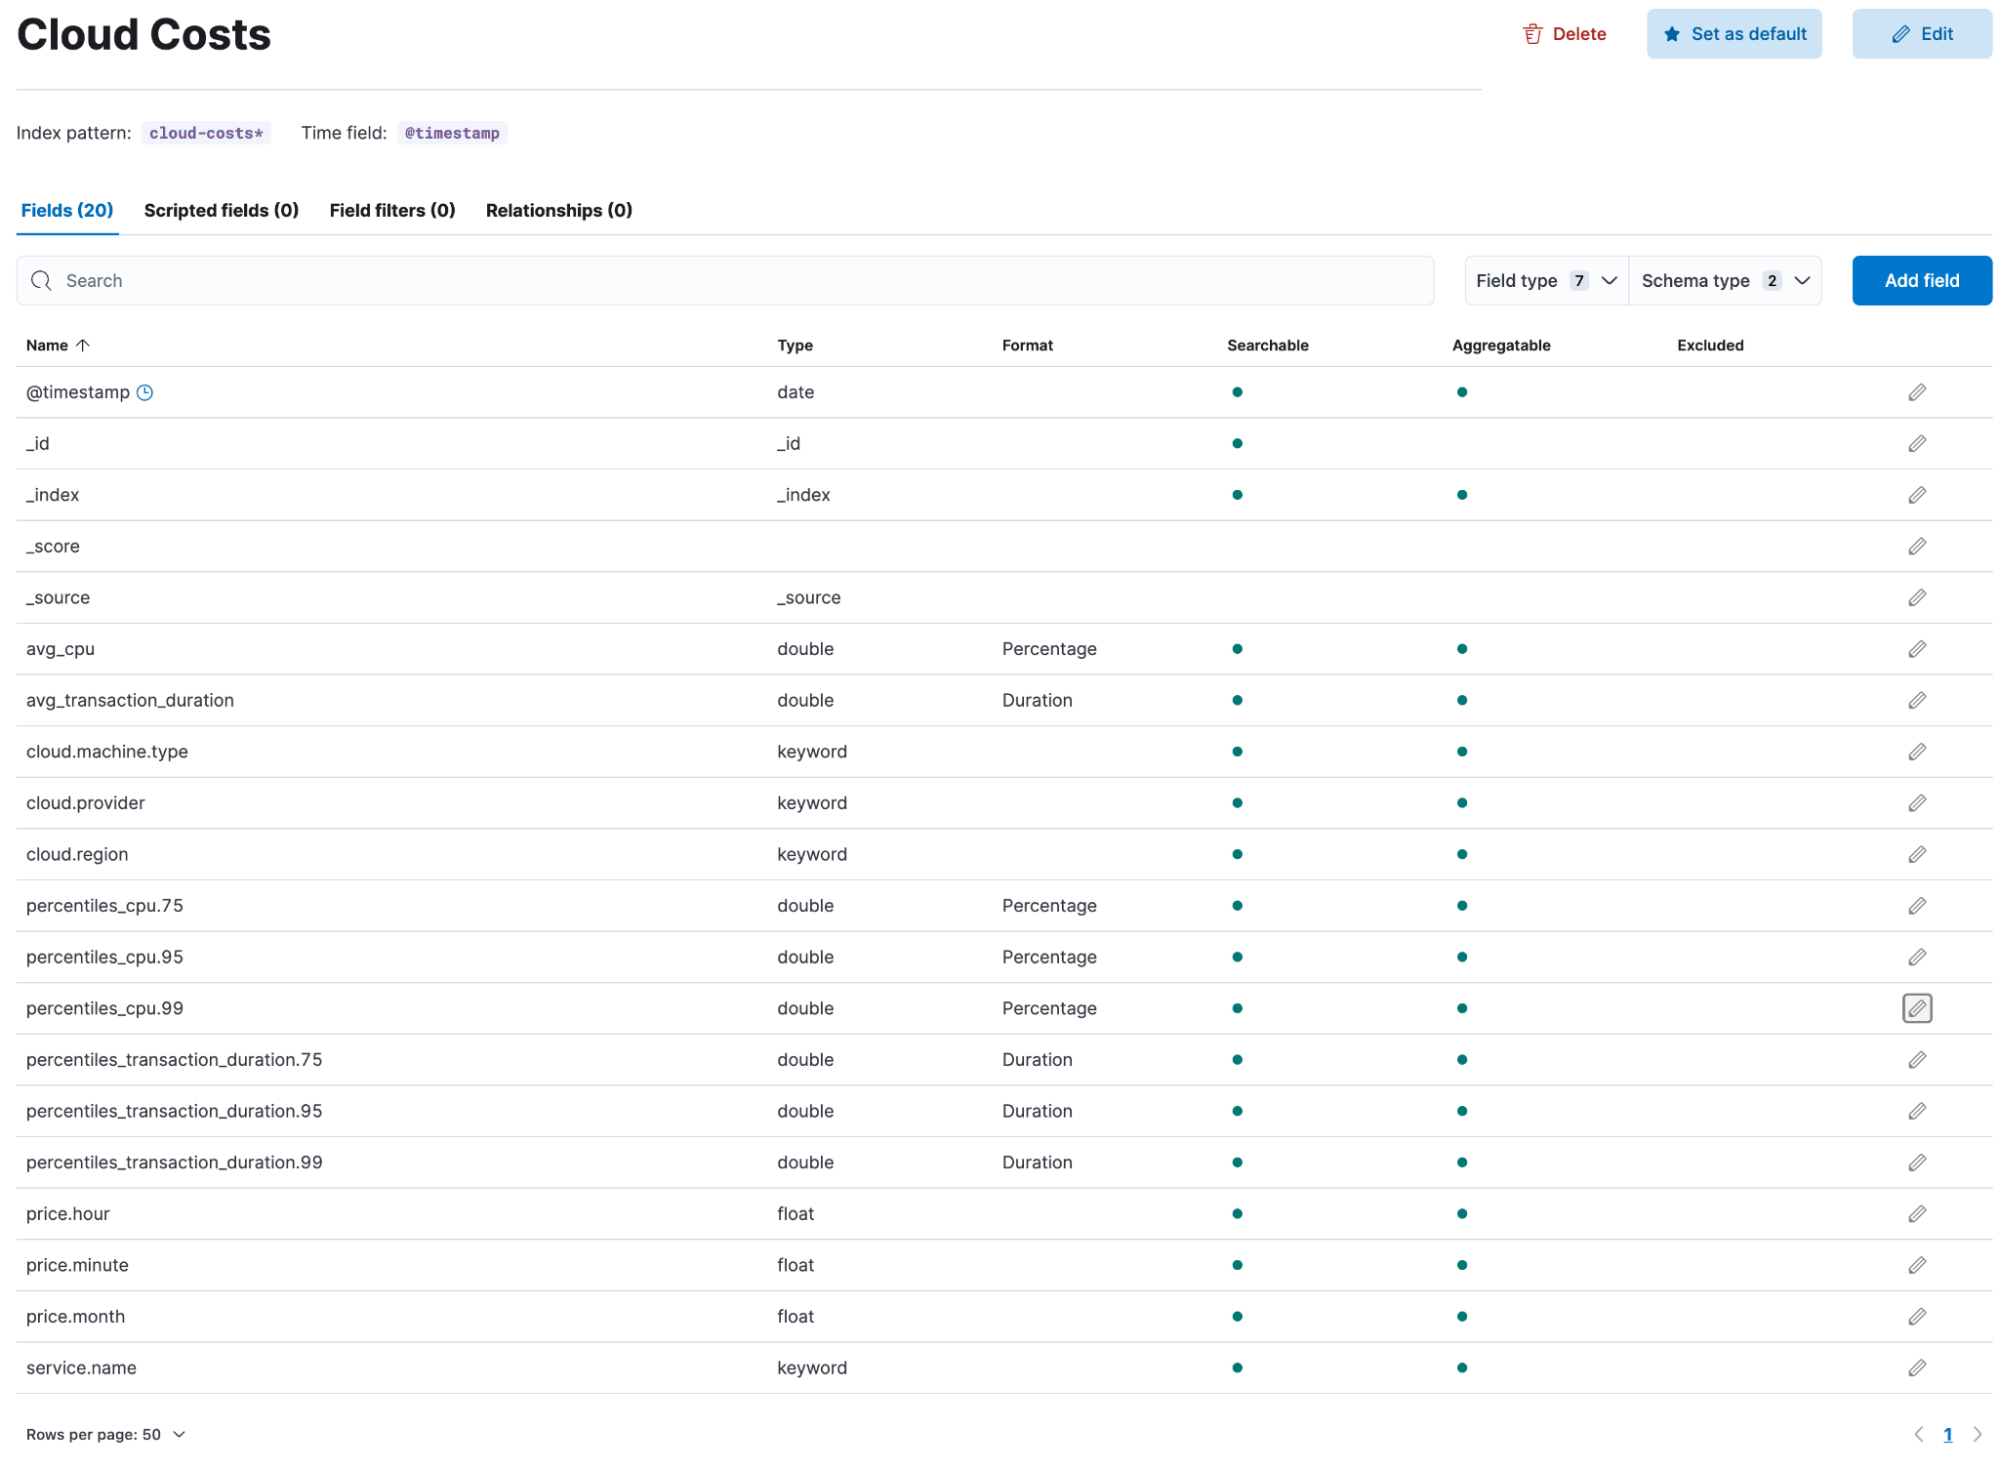Click the Add field button
The width and height of the screenshot is (1999, 1473).
(1923, 279)
